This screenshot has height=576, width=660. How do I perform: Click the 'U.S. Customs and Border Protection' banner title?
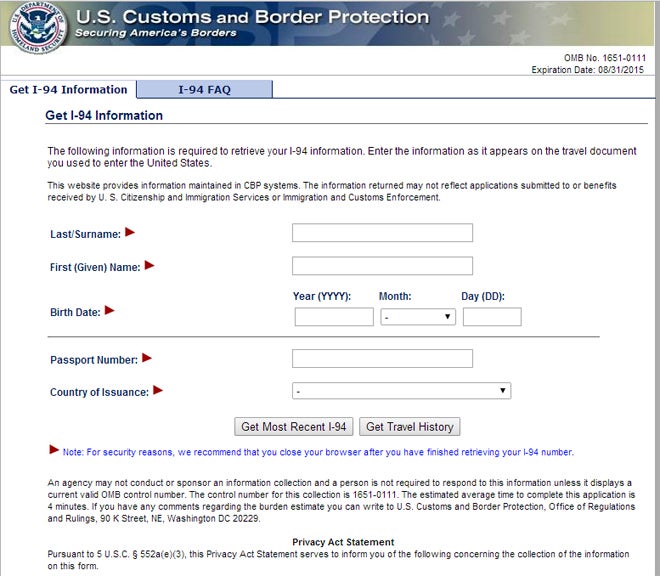coord(252,17)
